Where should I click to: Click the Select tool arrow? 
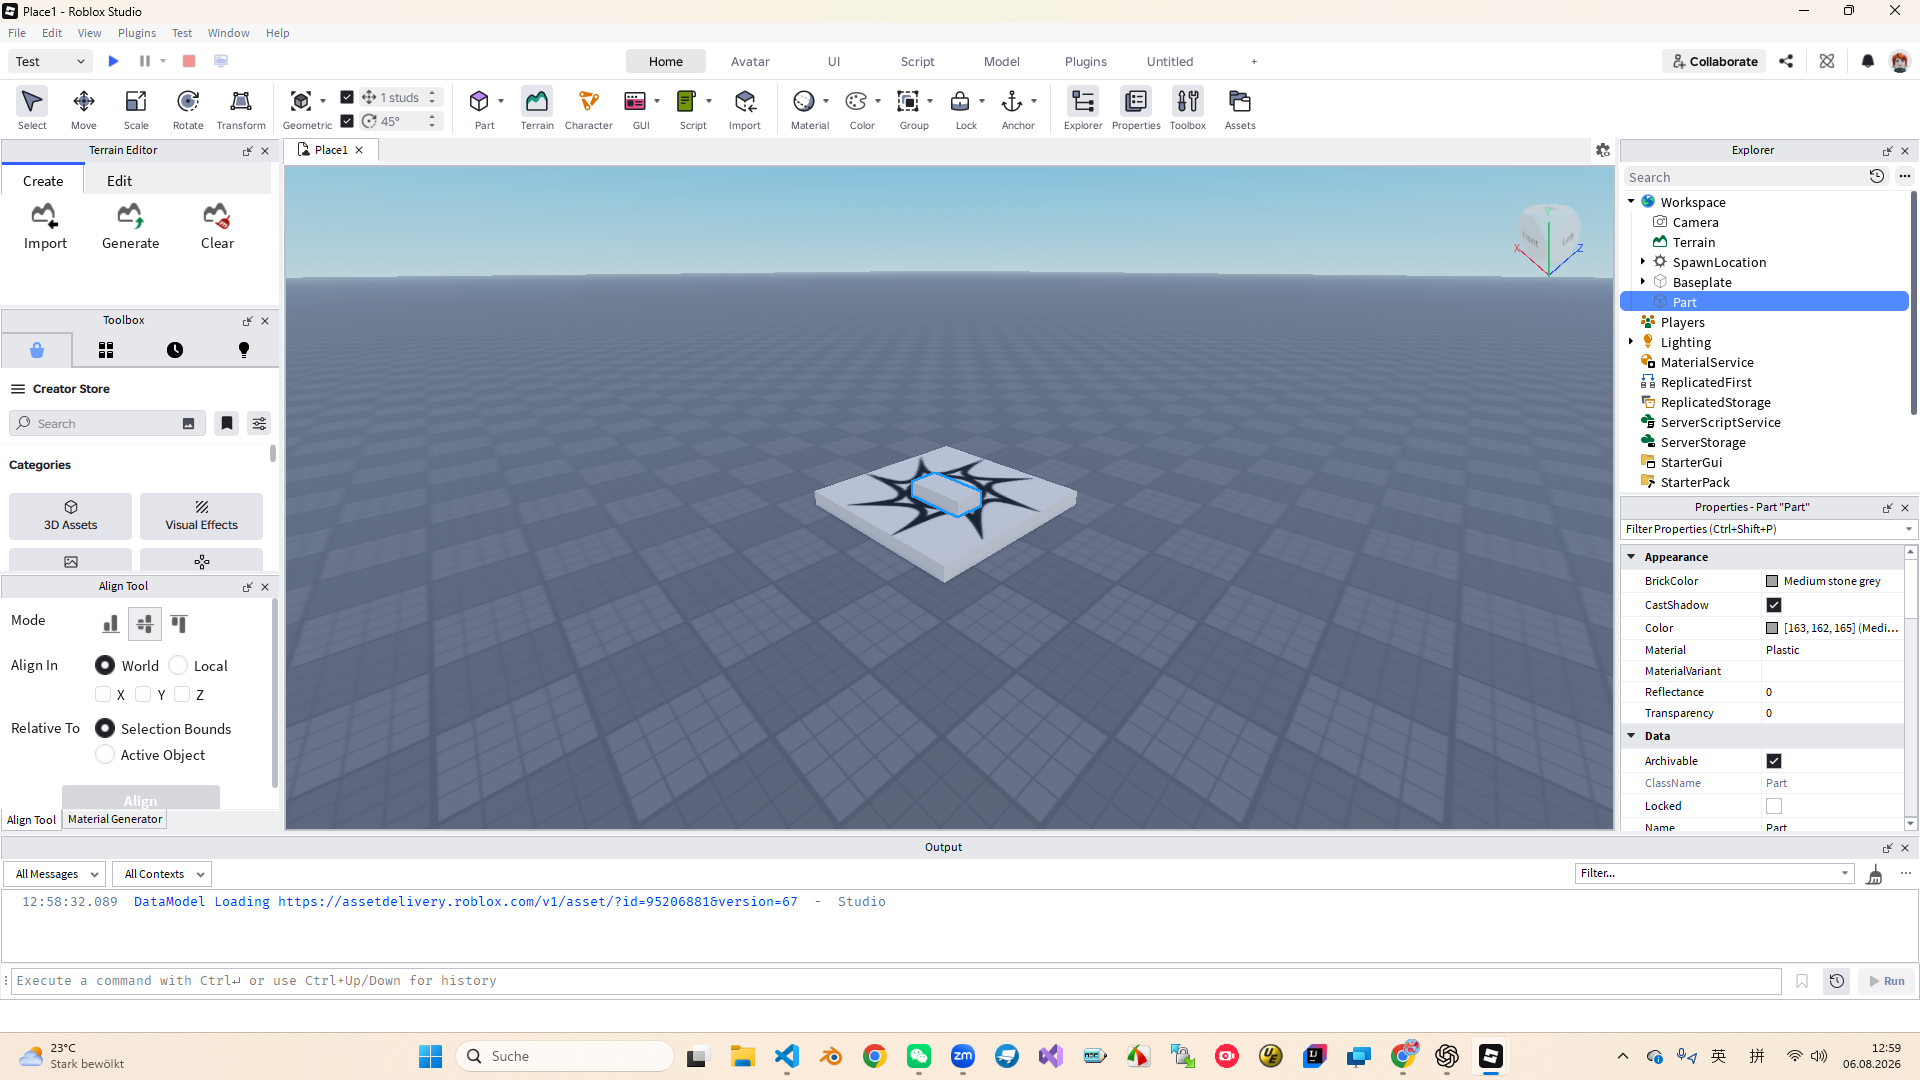pyautogui.click(x=32, y=109)
